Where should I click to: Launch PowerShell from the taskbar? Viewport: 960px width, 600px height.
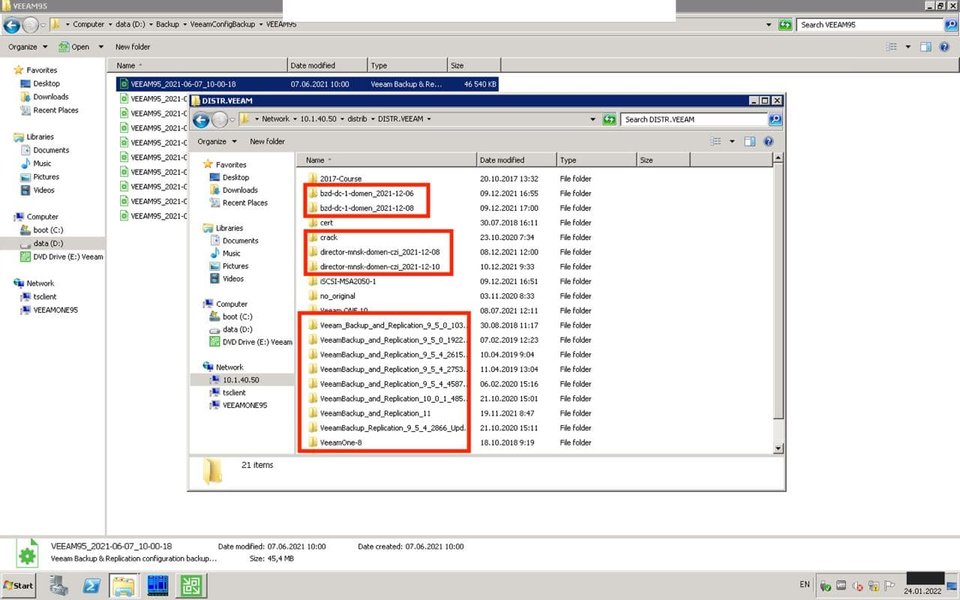pyautogui.click(x=90, y=585)
